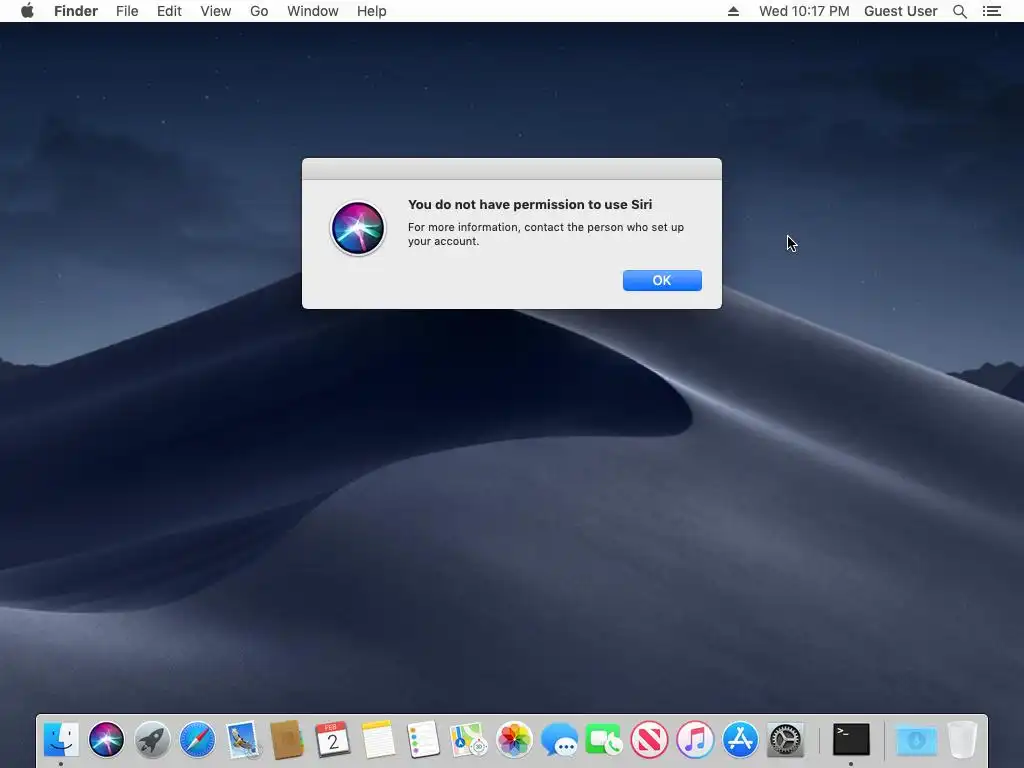Click the Guest User menu

pos(901,11)
